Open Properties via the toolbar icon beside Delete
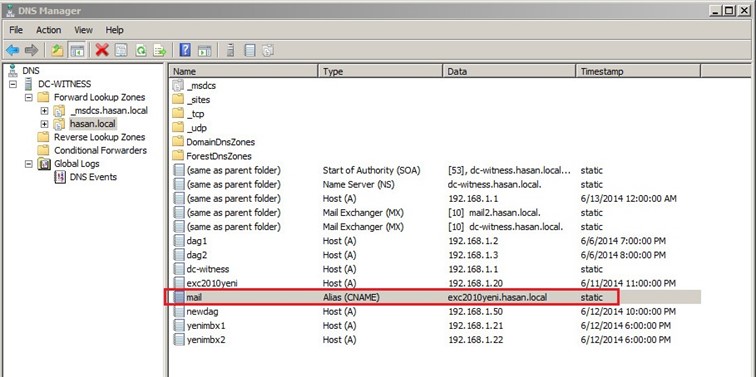This screenshot has height=377, width=756. click(121, 50)
